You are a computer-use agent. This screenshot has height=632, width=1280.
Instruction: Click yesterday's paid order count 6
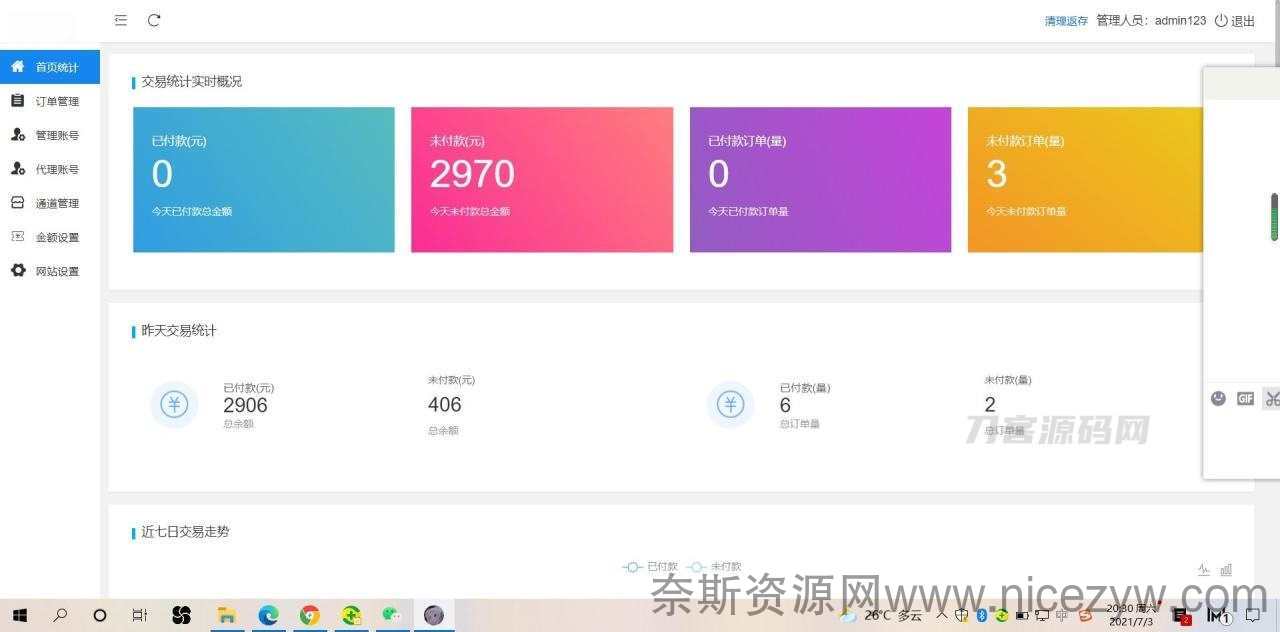click(x=785, y=405)
